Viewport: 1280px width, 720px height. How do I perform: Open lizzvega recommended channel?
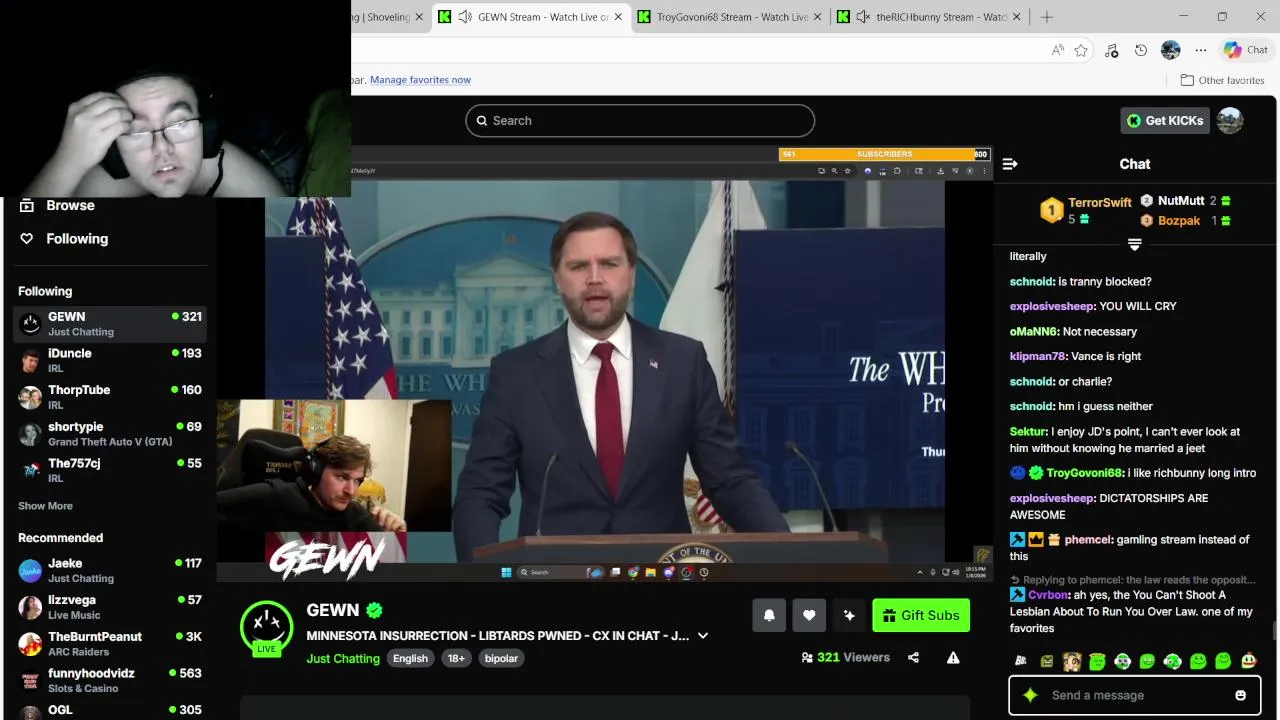click(110, 607)
